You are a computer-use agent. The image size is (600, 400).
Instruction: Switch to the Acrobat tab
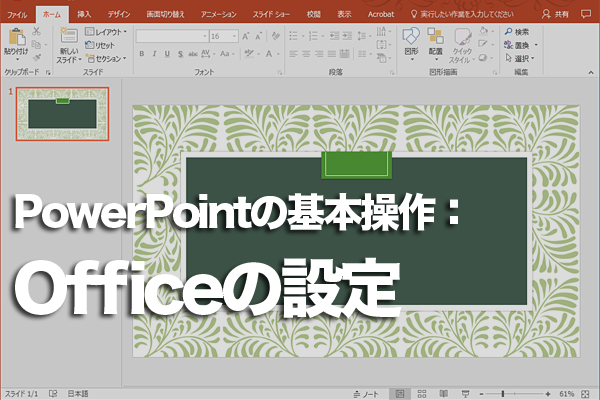click(381, 15)
